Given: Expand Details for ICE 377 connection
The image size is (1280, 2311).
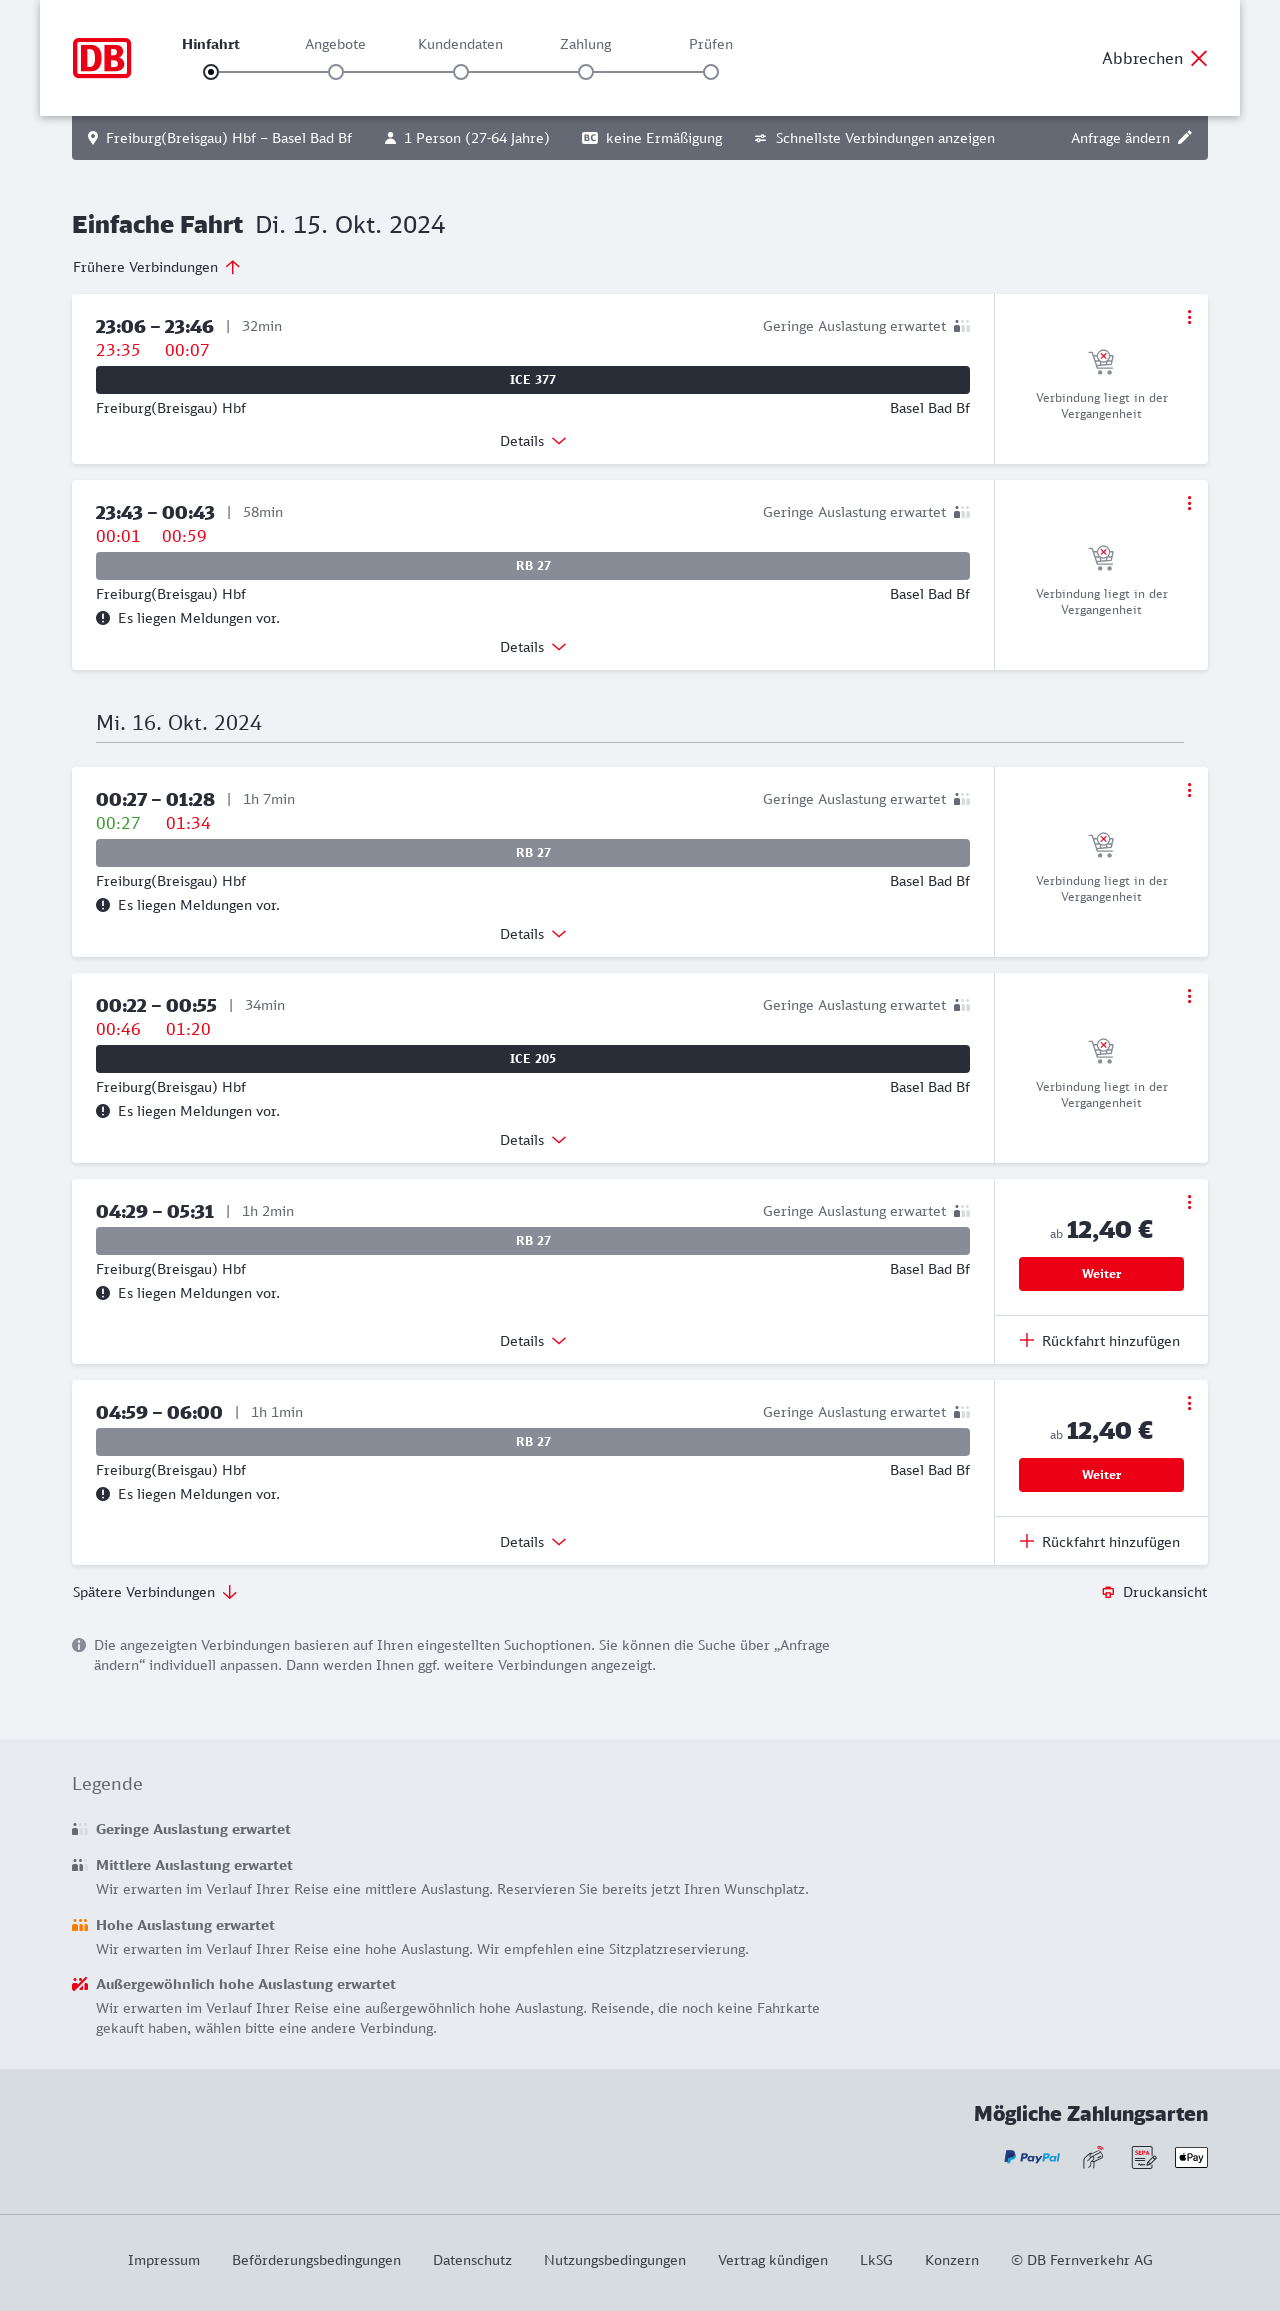Looking at the screenshot, I should (533, 441).
